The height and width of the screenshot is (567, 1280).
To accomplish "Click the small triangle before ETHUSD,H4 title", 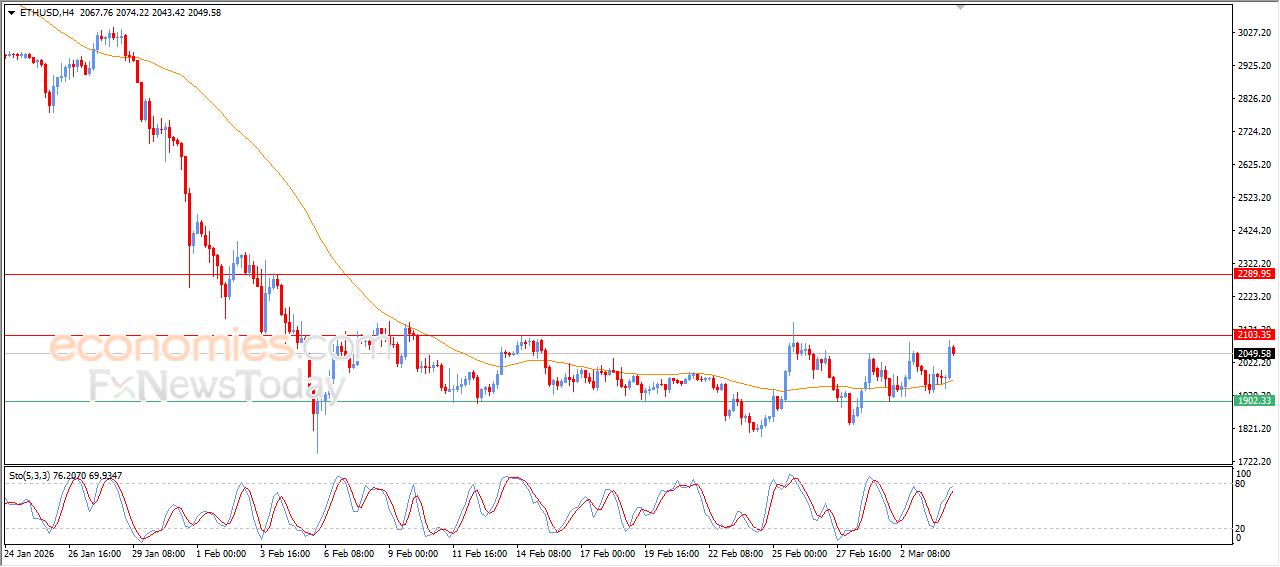I will (x=11, y=13).
